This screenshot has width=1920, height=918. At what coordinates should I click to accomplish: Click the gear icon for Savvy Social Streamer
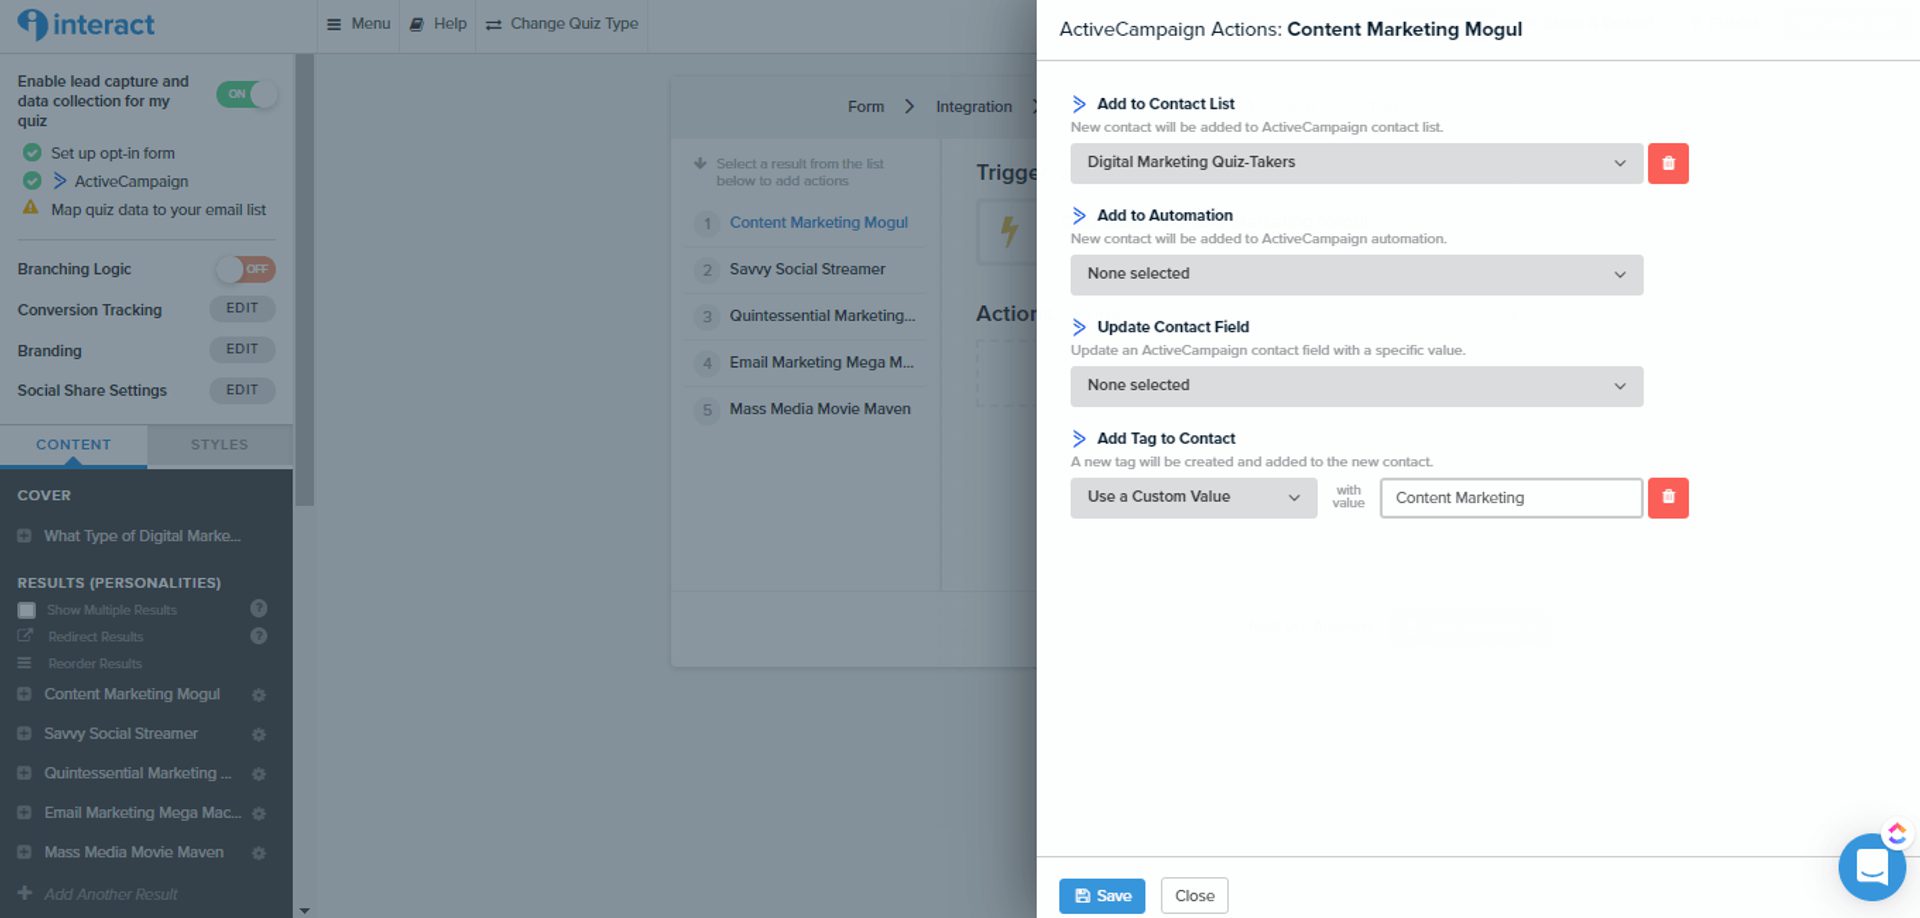coord(259,734)
